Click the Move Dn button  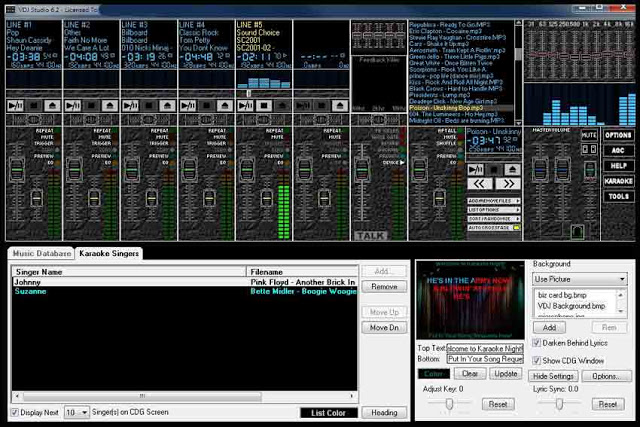pos(384,328)
